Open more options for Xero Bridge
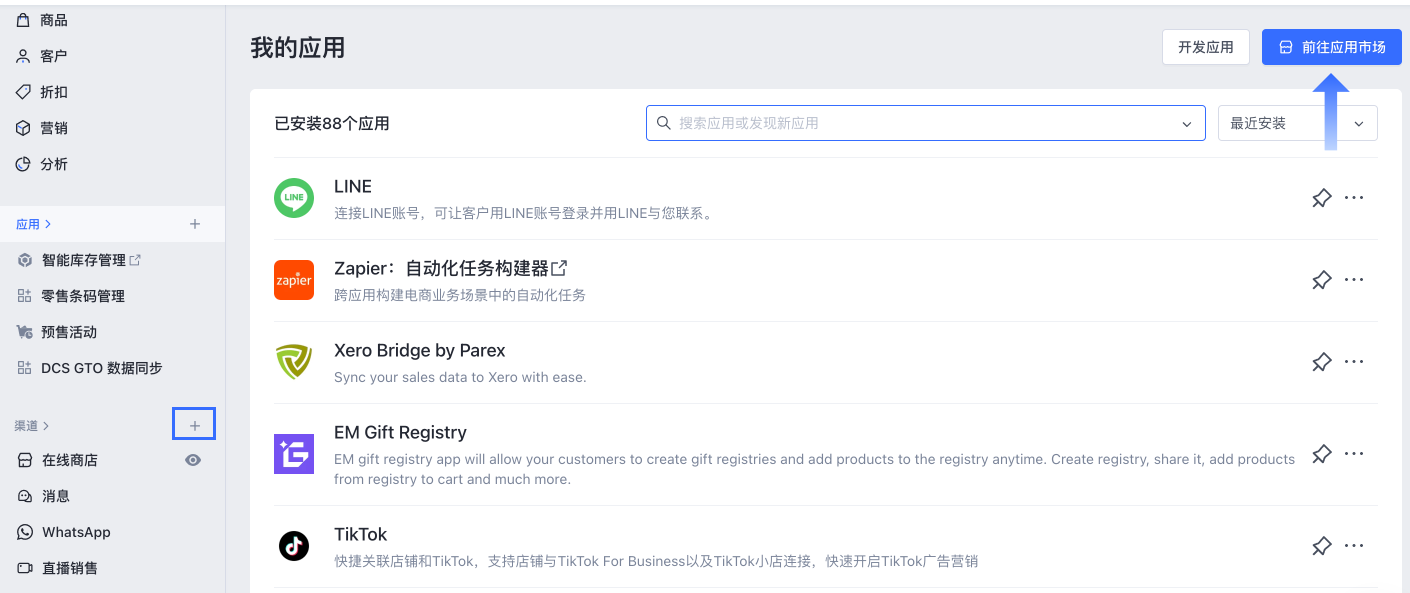Screen dimensions: 1410x593 pos(1354,362)
